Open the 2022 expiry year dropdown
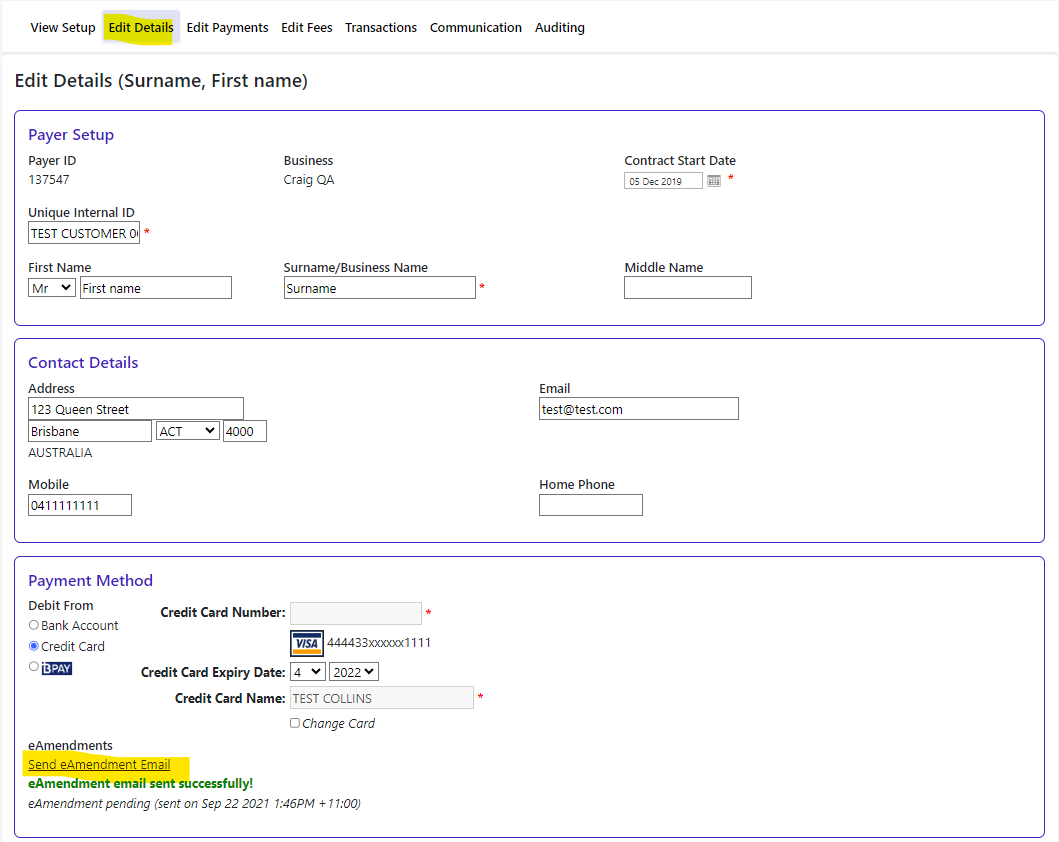Screen dimensions: 1059x842 [x=354, y=672]
